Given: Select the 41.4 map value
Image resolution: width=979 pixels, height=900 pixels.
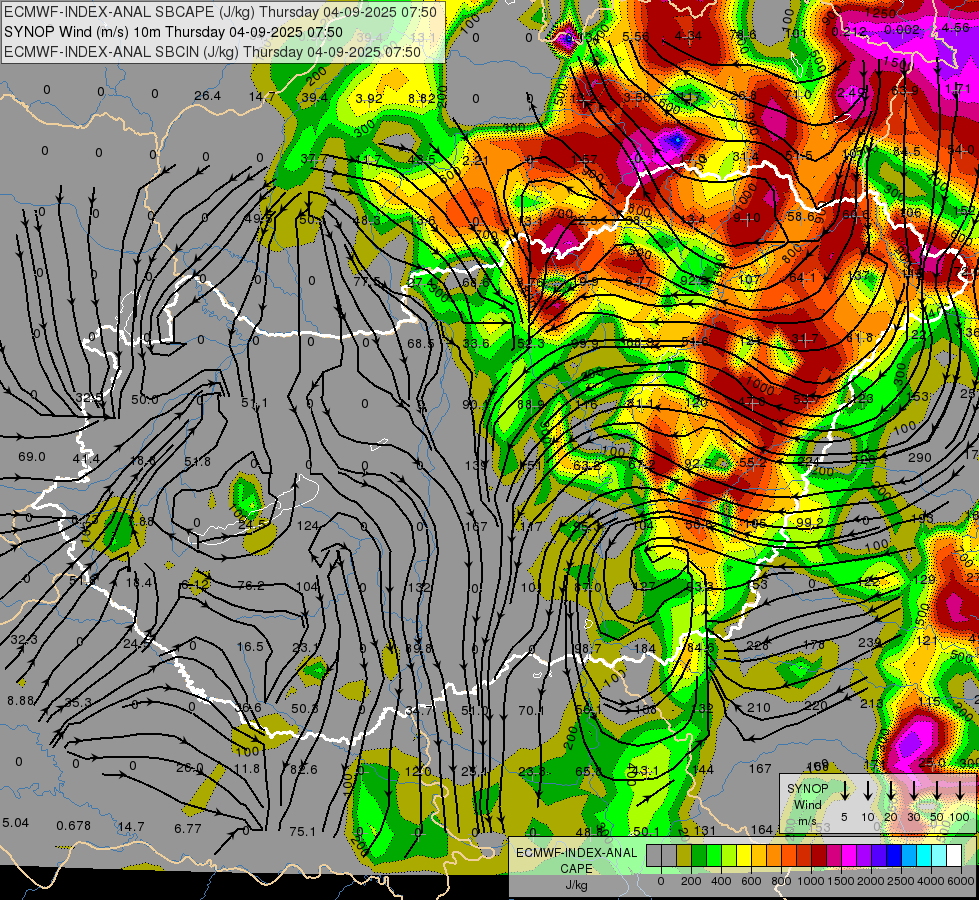Looking at the screenshot, I should [86, 459].
